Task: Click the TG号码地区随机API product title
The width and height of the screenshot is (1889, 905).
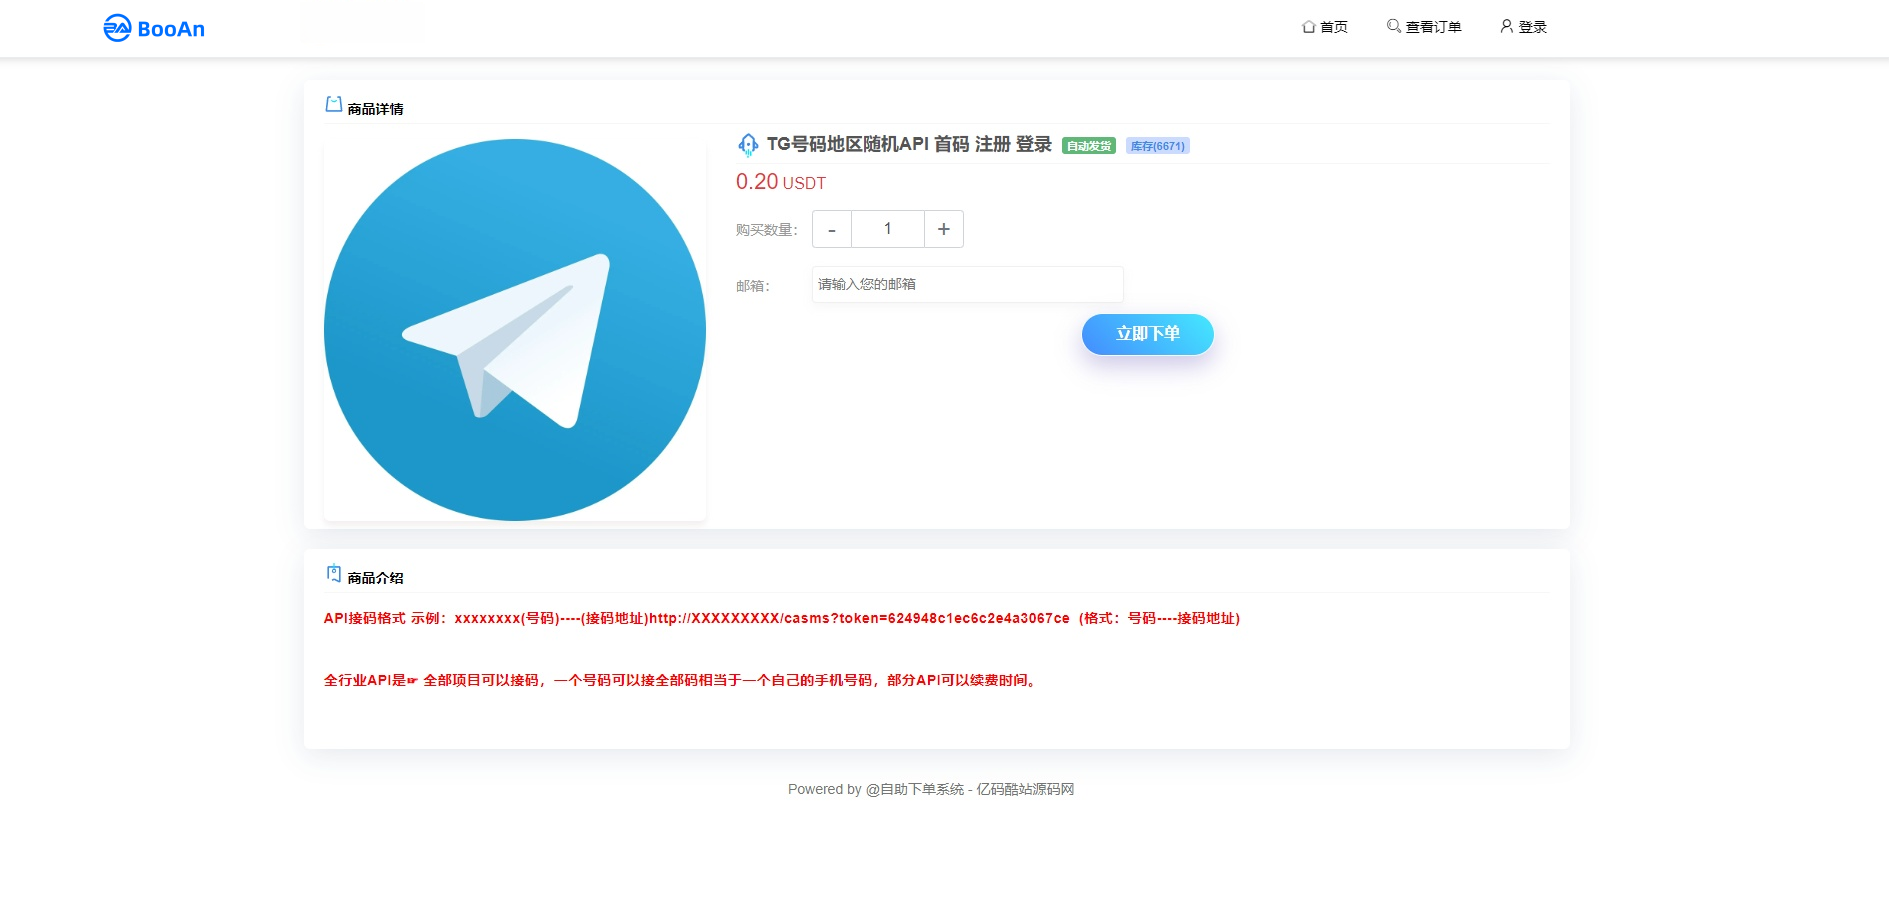Action: (908, 145)
